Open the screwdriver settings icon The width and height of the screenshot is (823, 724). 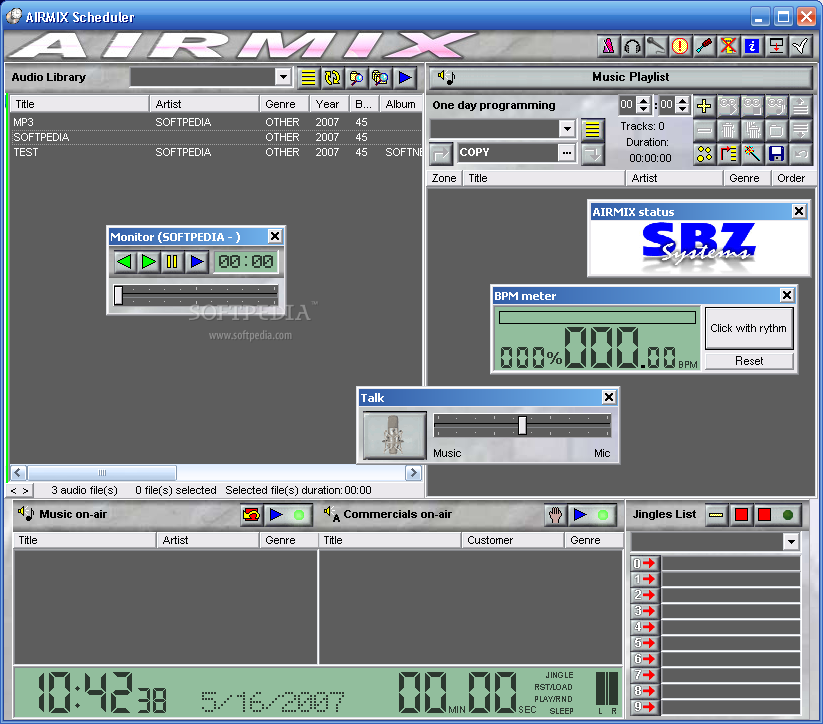coord(704,46)
